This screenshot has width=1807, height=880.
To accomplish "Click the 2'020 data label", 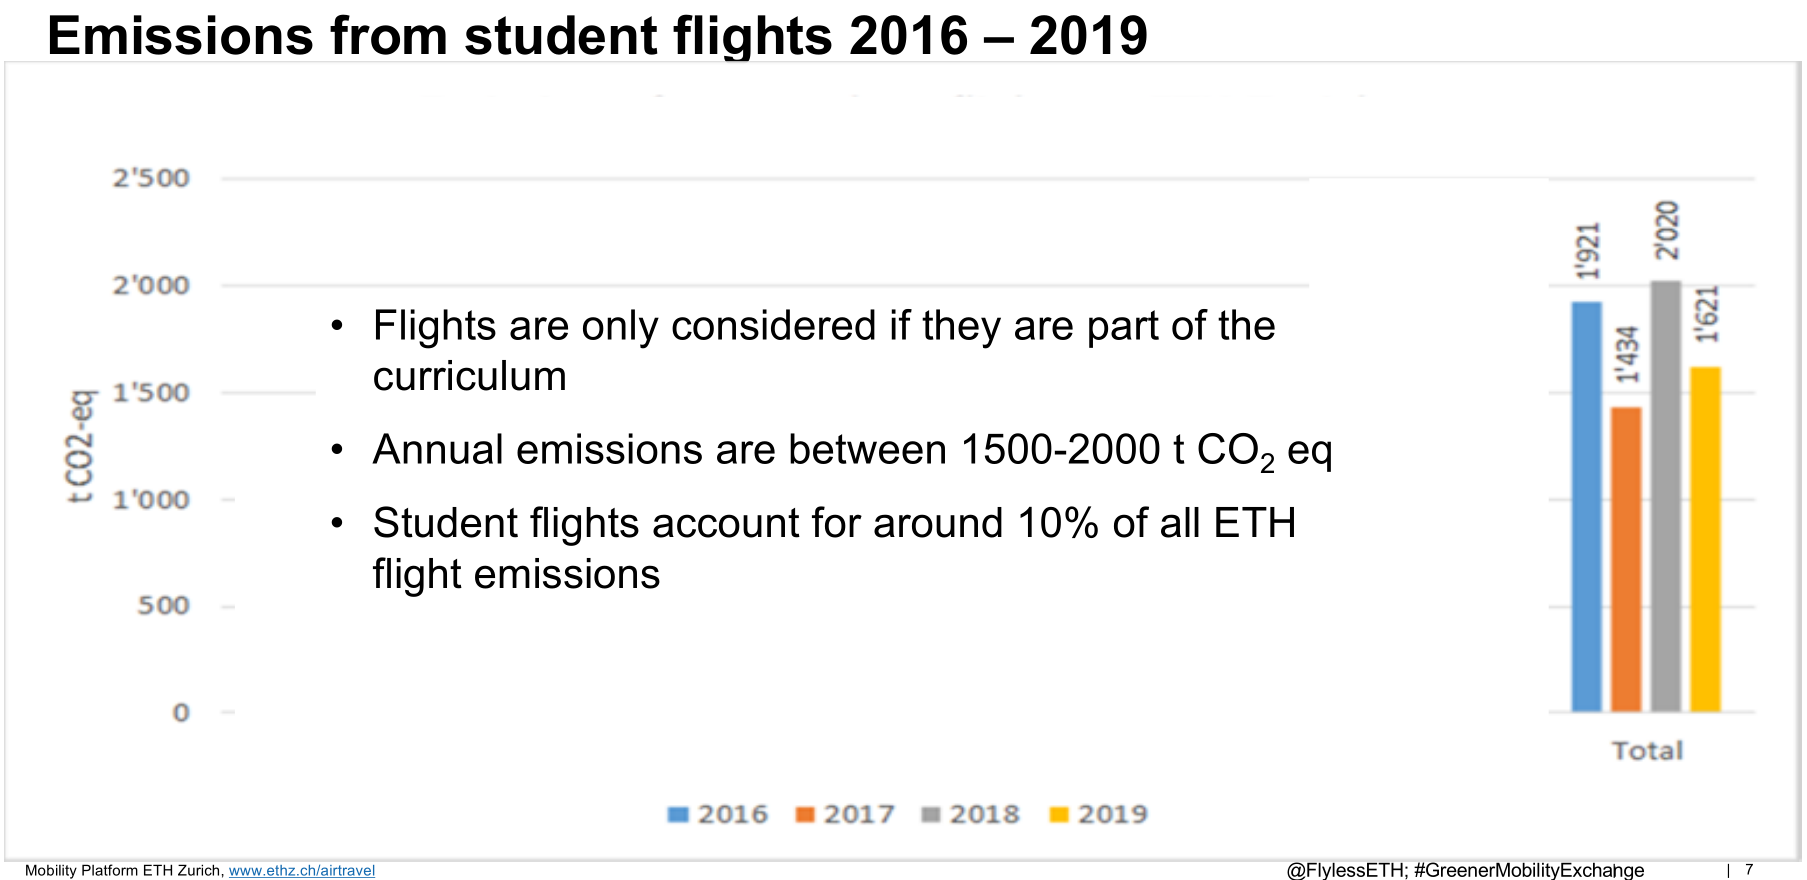I will [1667, 230].
